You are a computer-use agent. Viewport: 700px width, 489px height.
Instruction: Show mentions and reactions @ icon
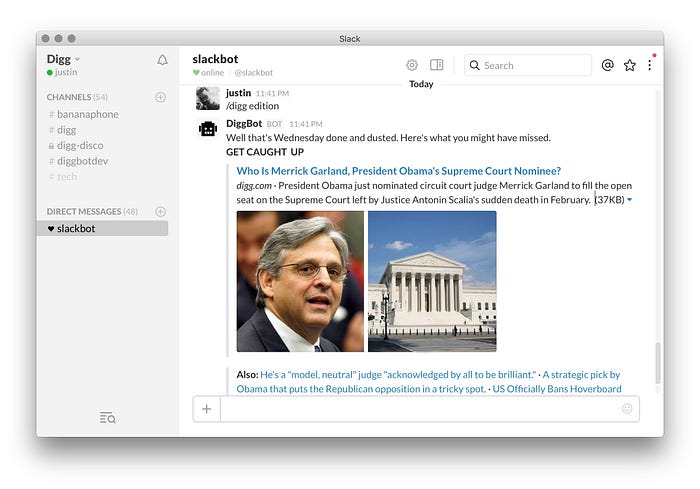(607, 65)
